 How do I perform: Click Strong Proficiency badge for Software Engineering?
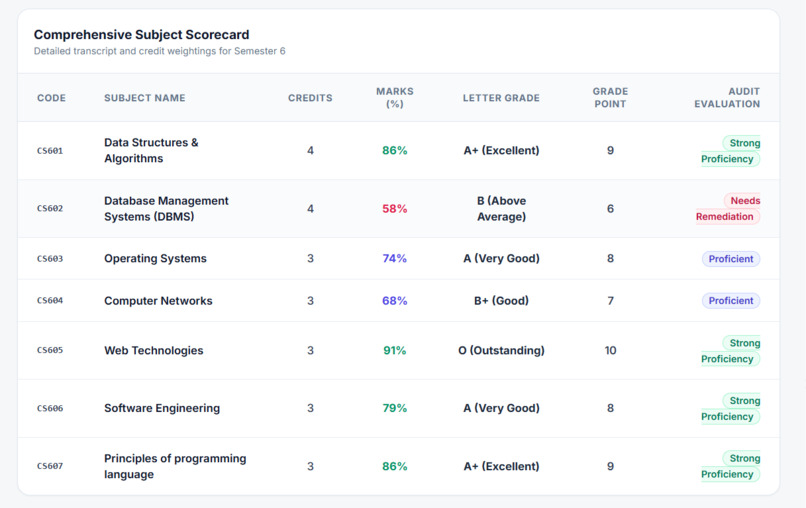coord(730,408)
